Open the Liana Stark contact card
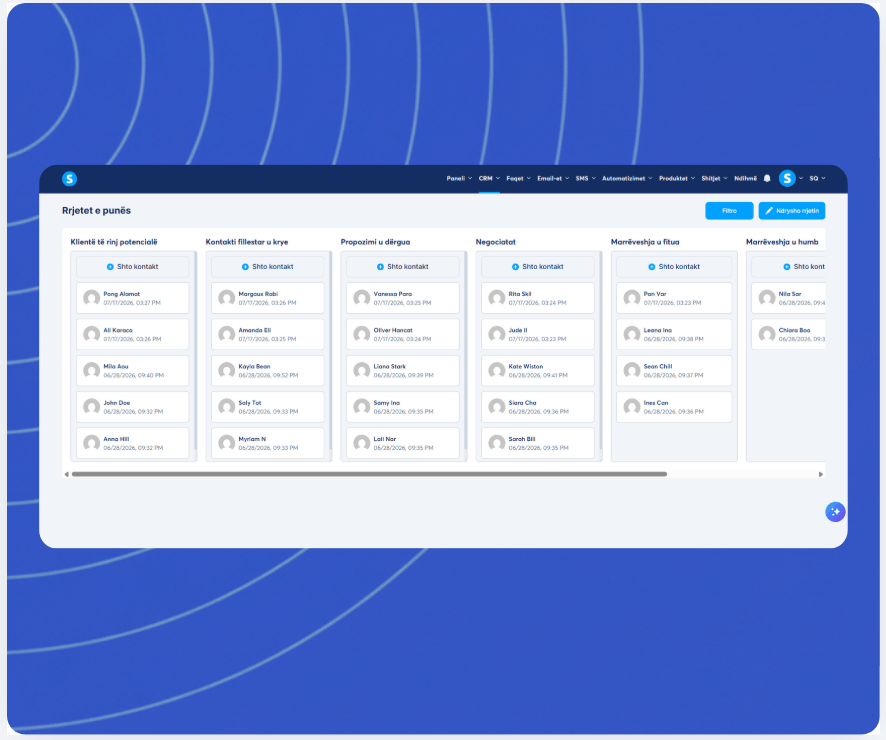886x740 pixels. (x=403, y=371)
